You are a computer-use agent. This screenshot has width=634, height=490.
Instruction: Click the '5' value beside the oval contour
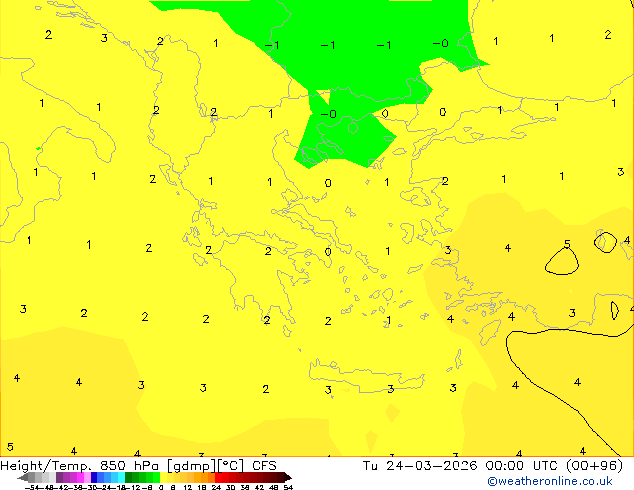[567, 244]
